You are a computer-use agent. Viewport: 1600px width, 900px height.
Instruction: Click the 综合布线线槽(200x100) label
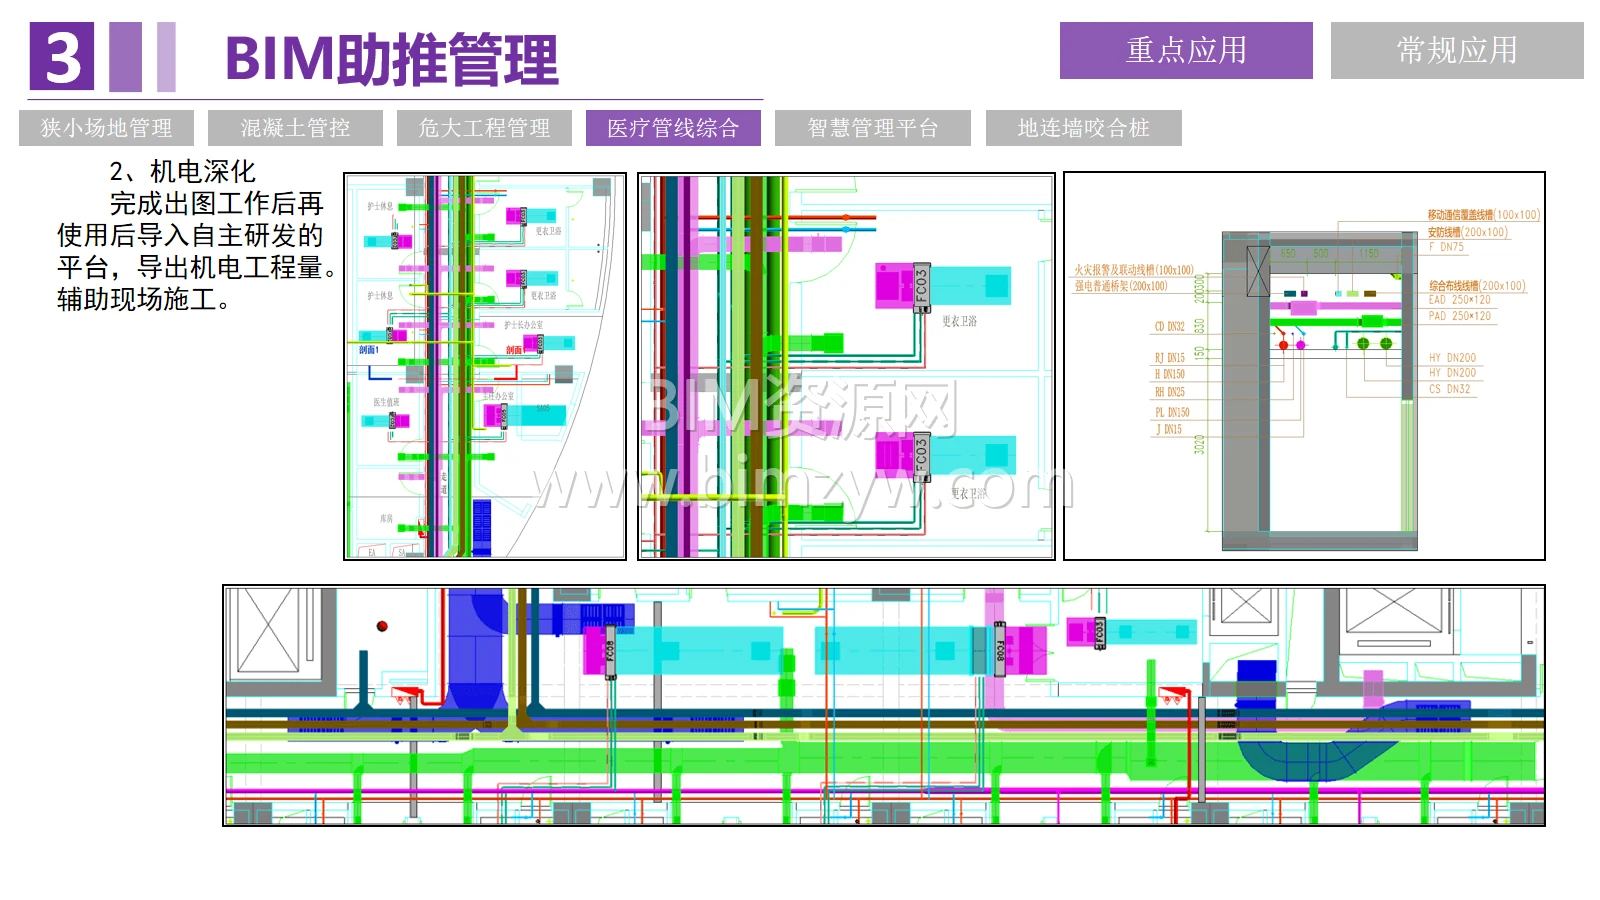point(1477,286)
